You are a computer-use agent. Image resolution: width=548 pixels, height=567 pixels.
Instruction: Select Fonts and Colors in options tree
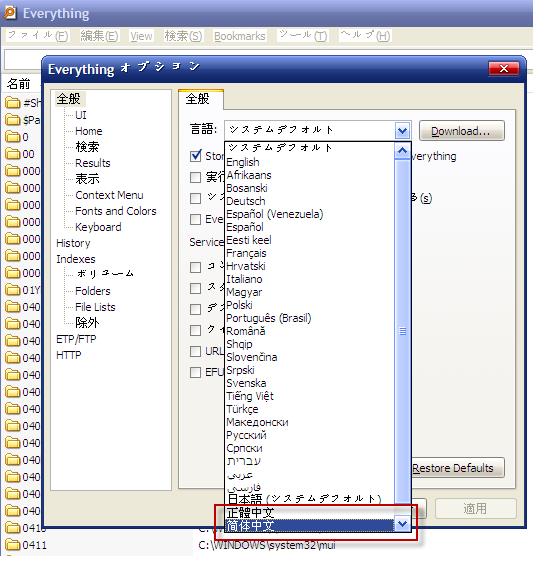(x=116, y=211)
